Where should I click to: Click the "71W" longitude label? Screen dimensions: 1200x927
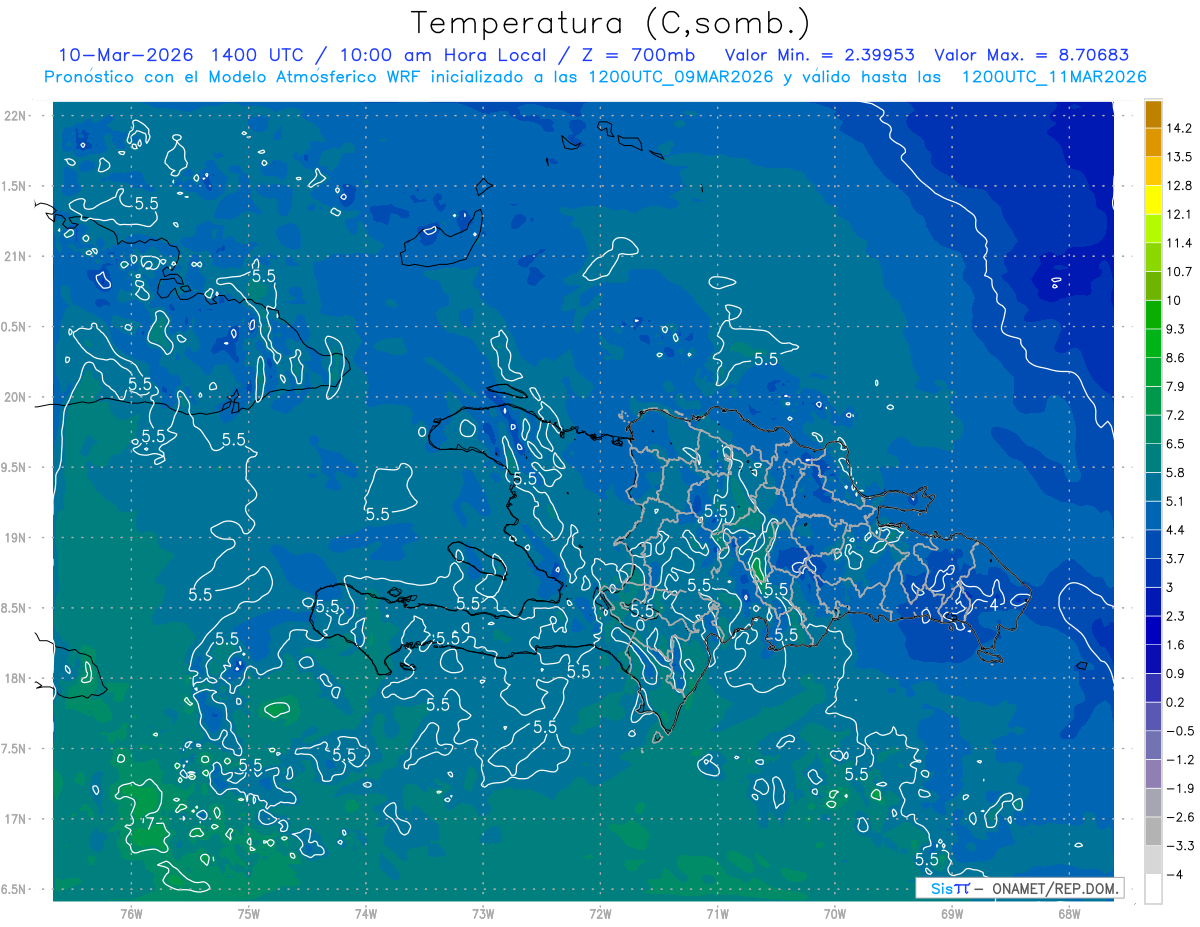[717, 914]
